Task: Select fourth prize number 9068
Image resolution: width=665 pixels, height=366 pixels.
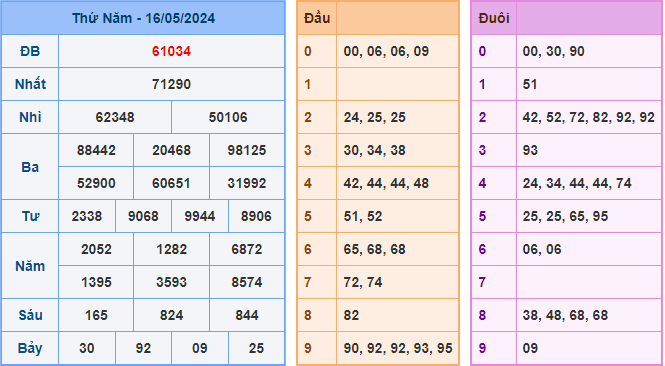Action: point(143,217)
